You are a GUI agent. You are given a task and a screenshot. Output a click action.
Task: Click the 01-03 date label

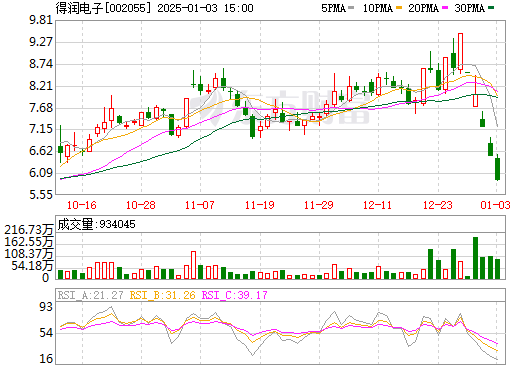pos(495,205)
